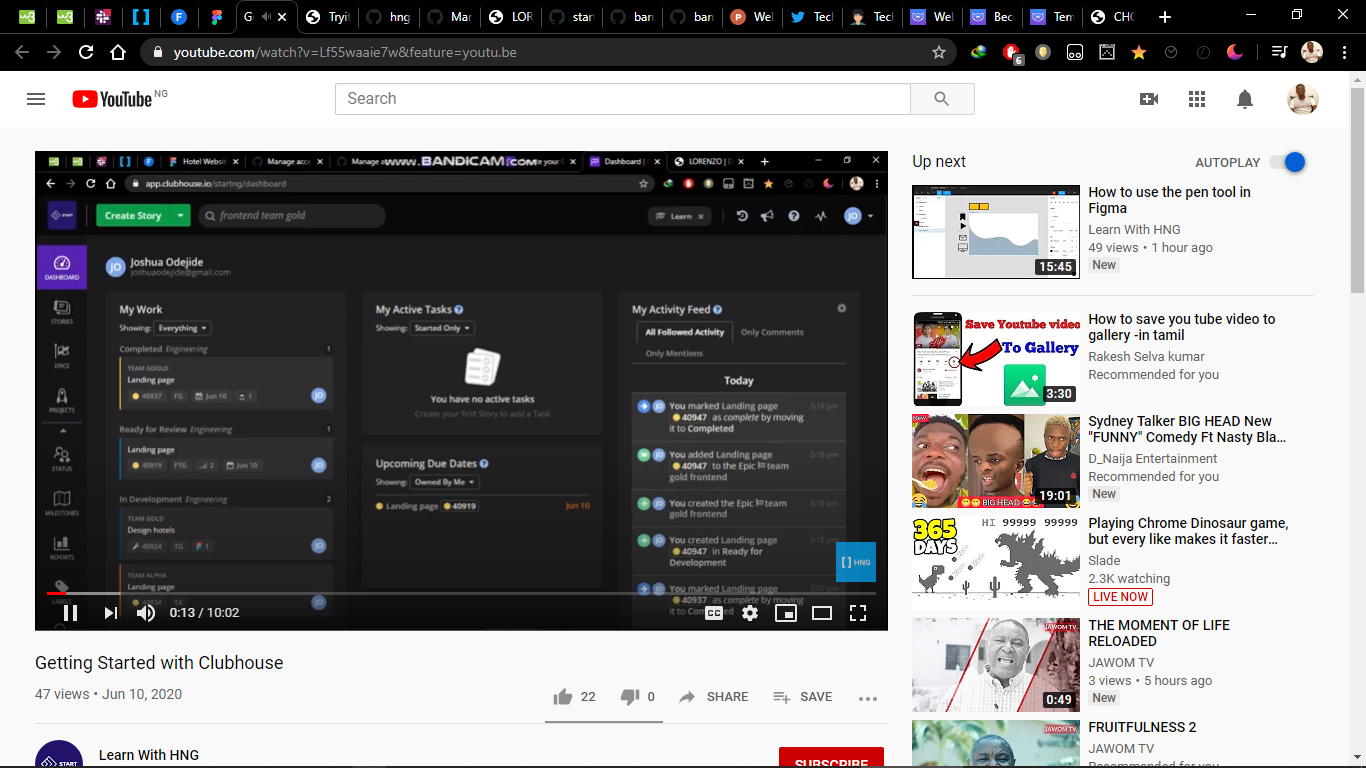Click the video upload camera icon
The height and width of the screenshot is (768, 1366).
click(1148, 98)
